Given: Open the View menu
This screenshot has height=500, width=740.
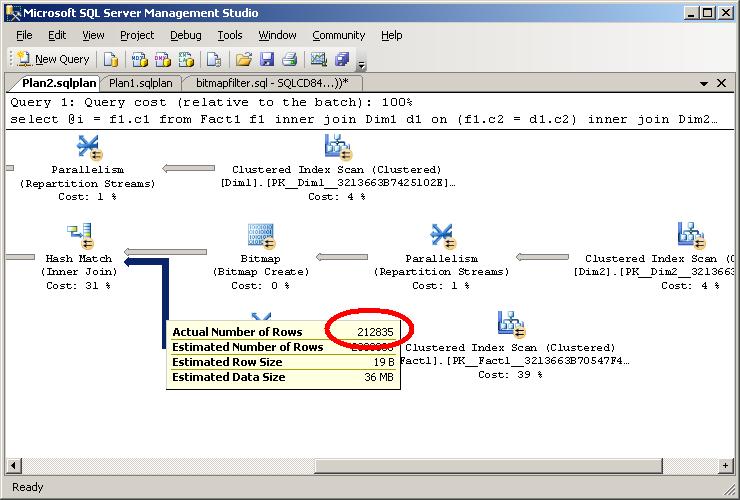Looking at the screenshot, I should tap(93, 35).
